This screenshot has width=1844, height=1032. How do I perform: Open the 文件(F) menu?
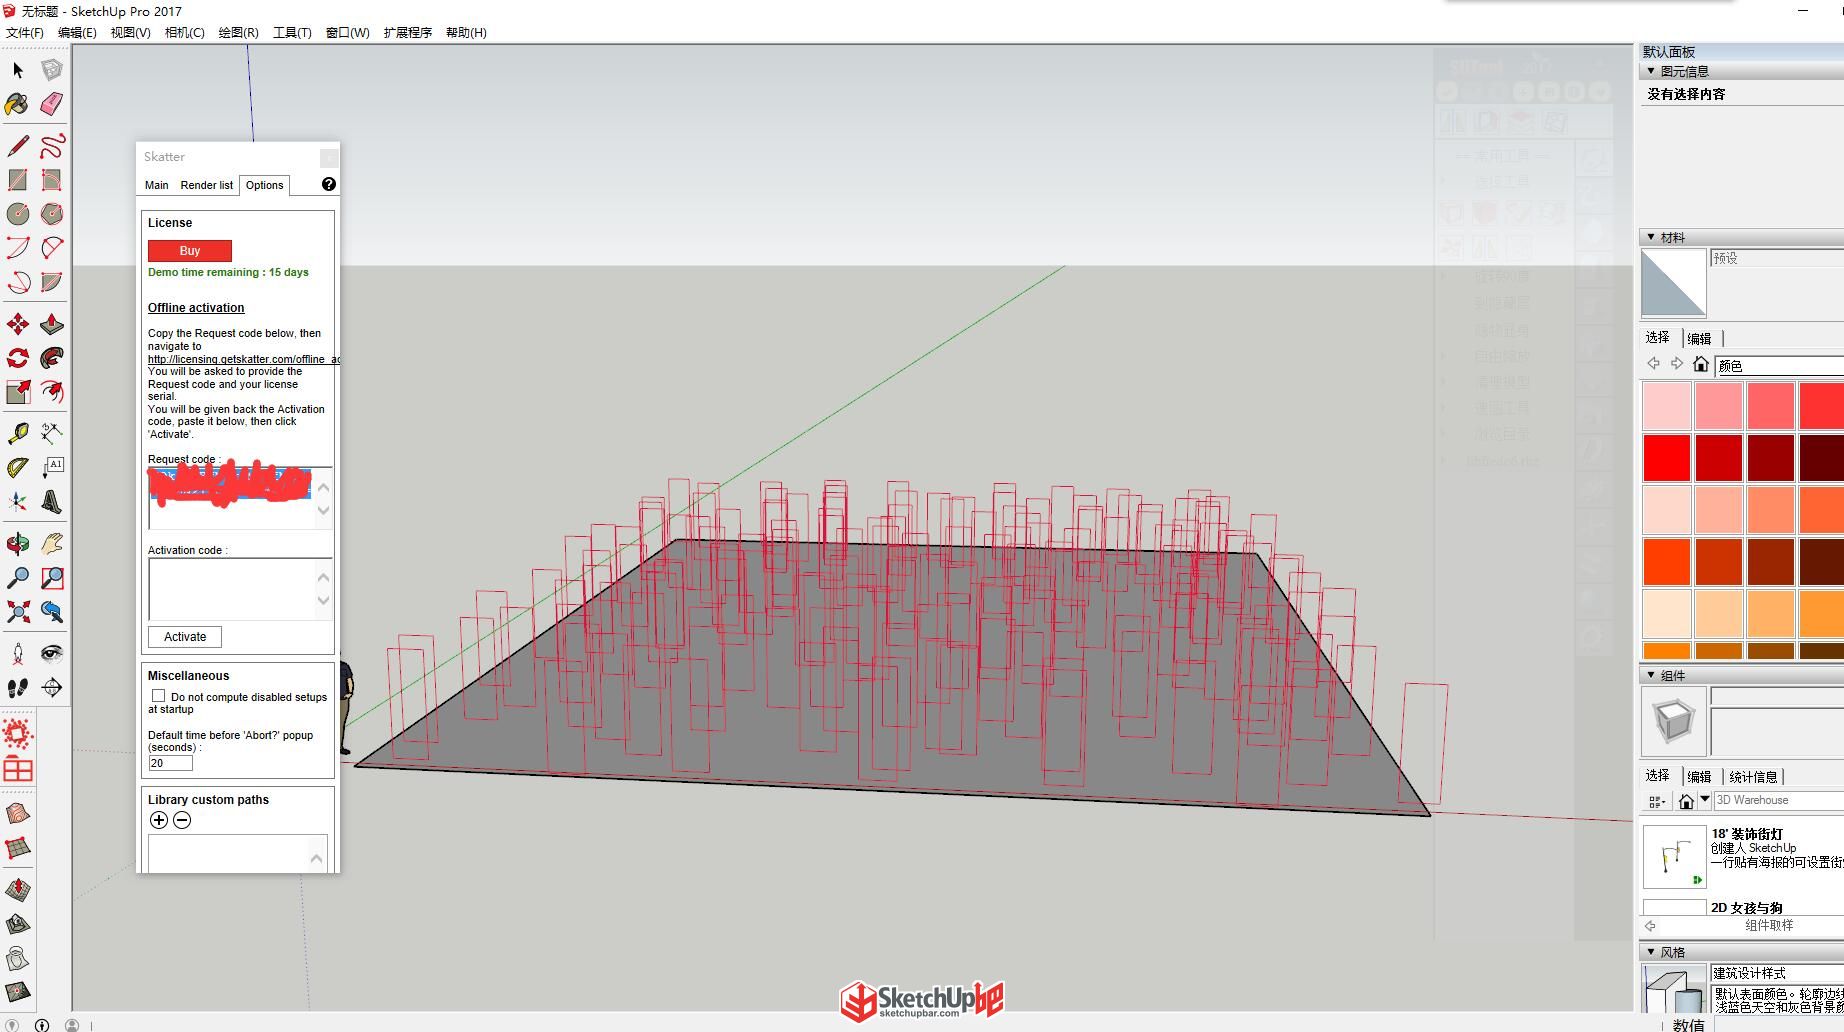(x=25, y=33)
